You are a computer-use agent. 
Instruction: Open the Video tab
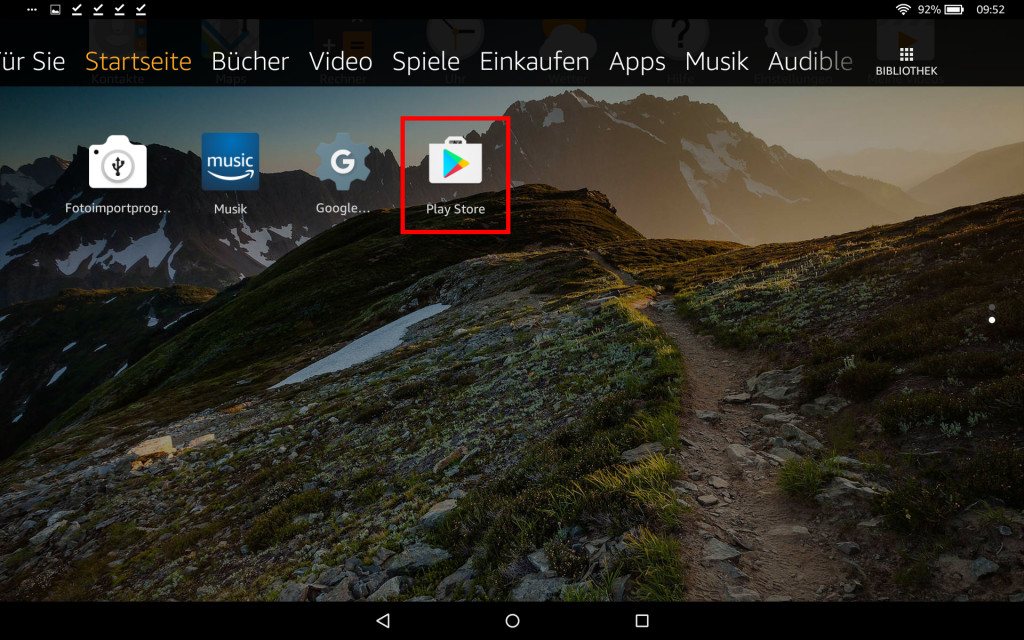[340, 61]
